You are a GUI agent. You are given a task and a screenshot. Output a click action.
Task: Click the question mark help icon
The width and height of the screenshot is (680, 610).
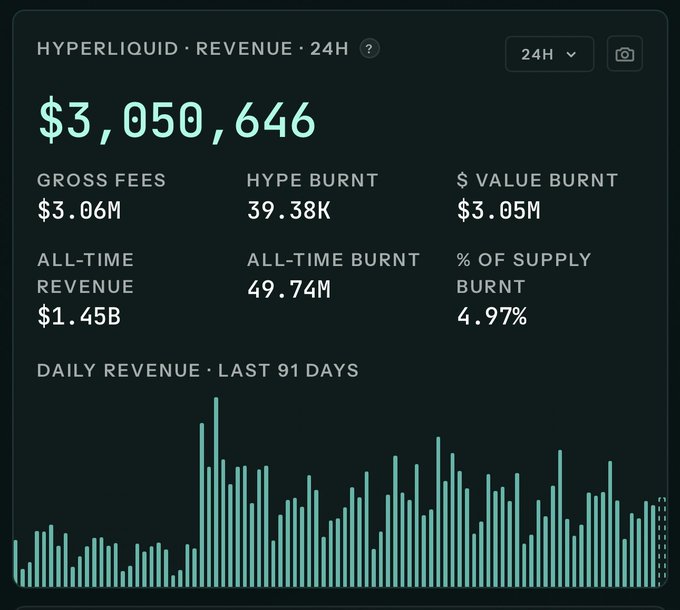pos(369,49)
